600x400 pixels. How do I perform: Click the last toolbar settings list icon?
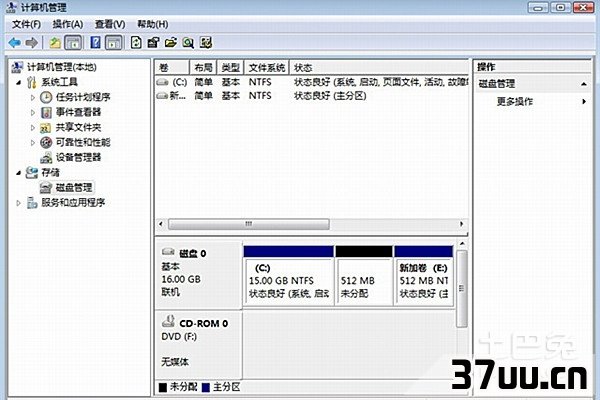(x=206, y=42)
